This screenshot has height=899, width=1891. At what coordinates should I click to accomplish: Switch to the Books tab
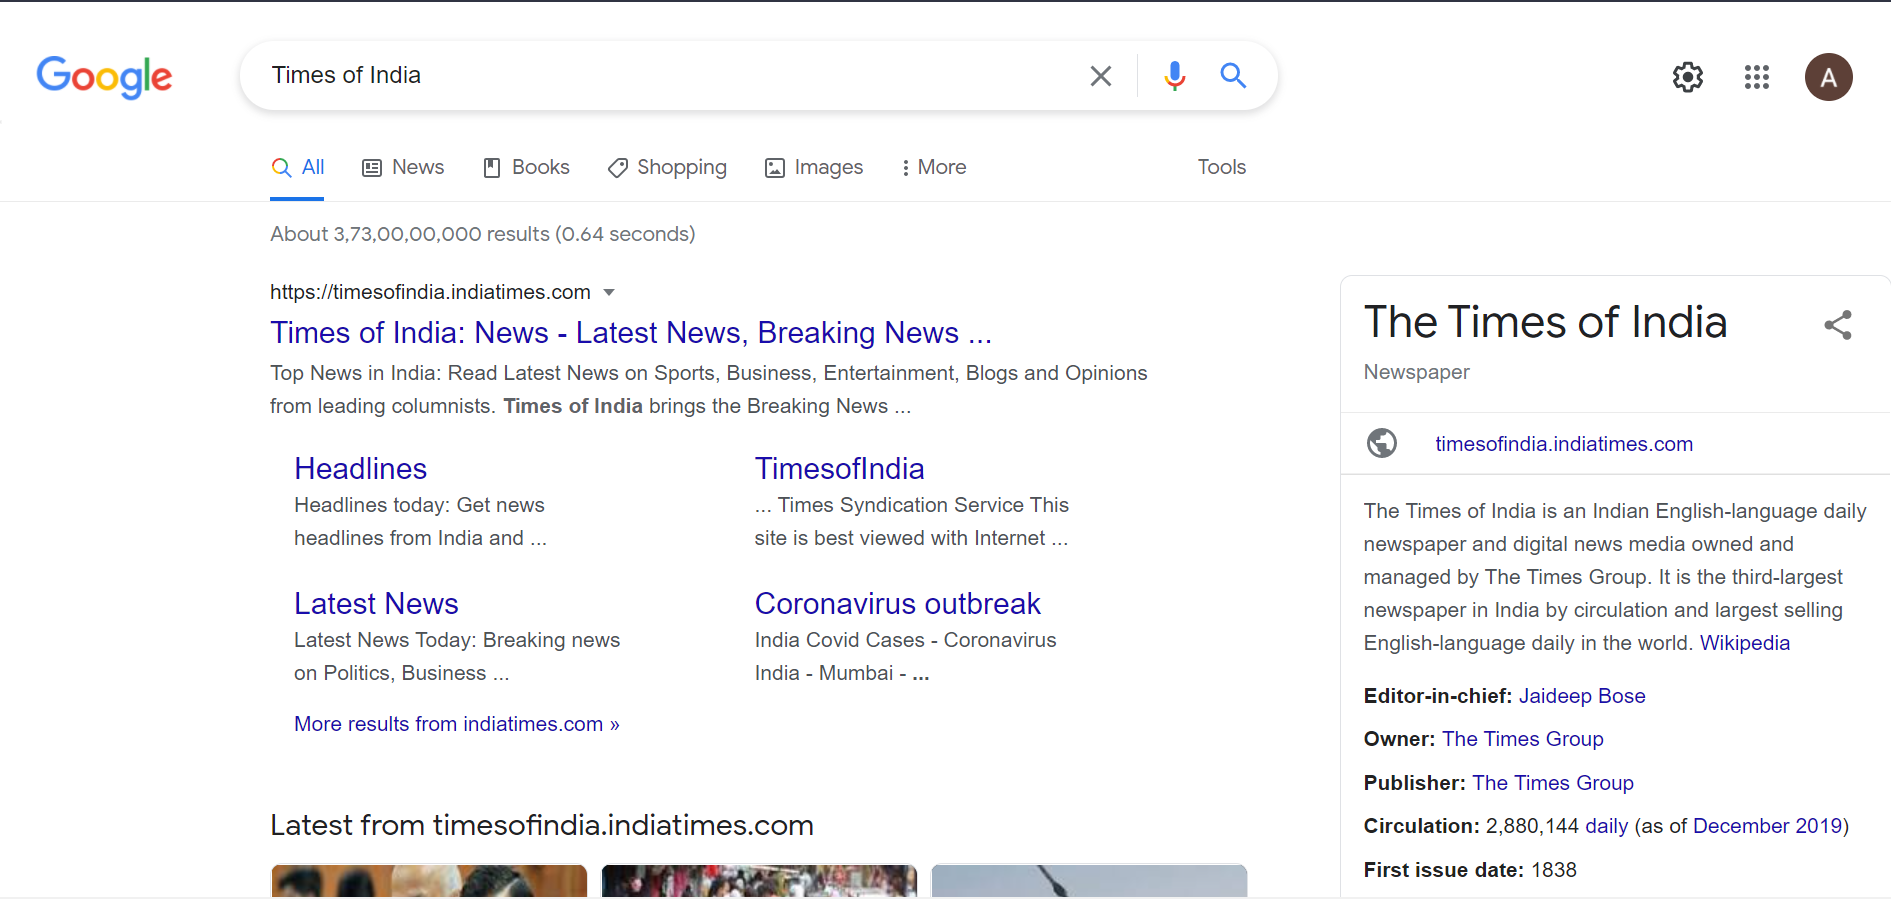526,168
